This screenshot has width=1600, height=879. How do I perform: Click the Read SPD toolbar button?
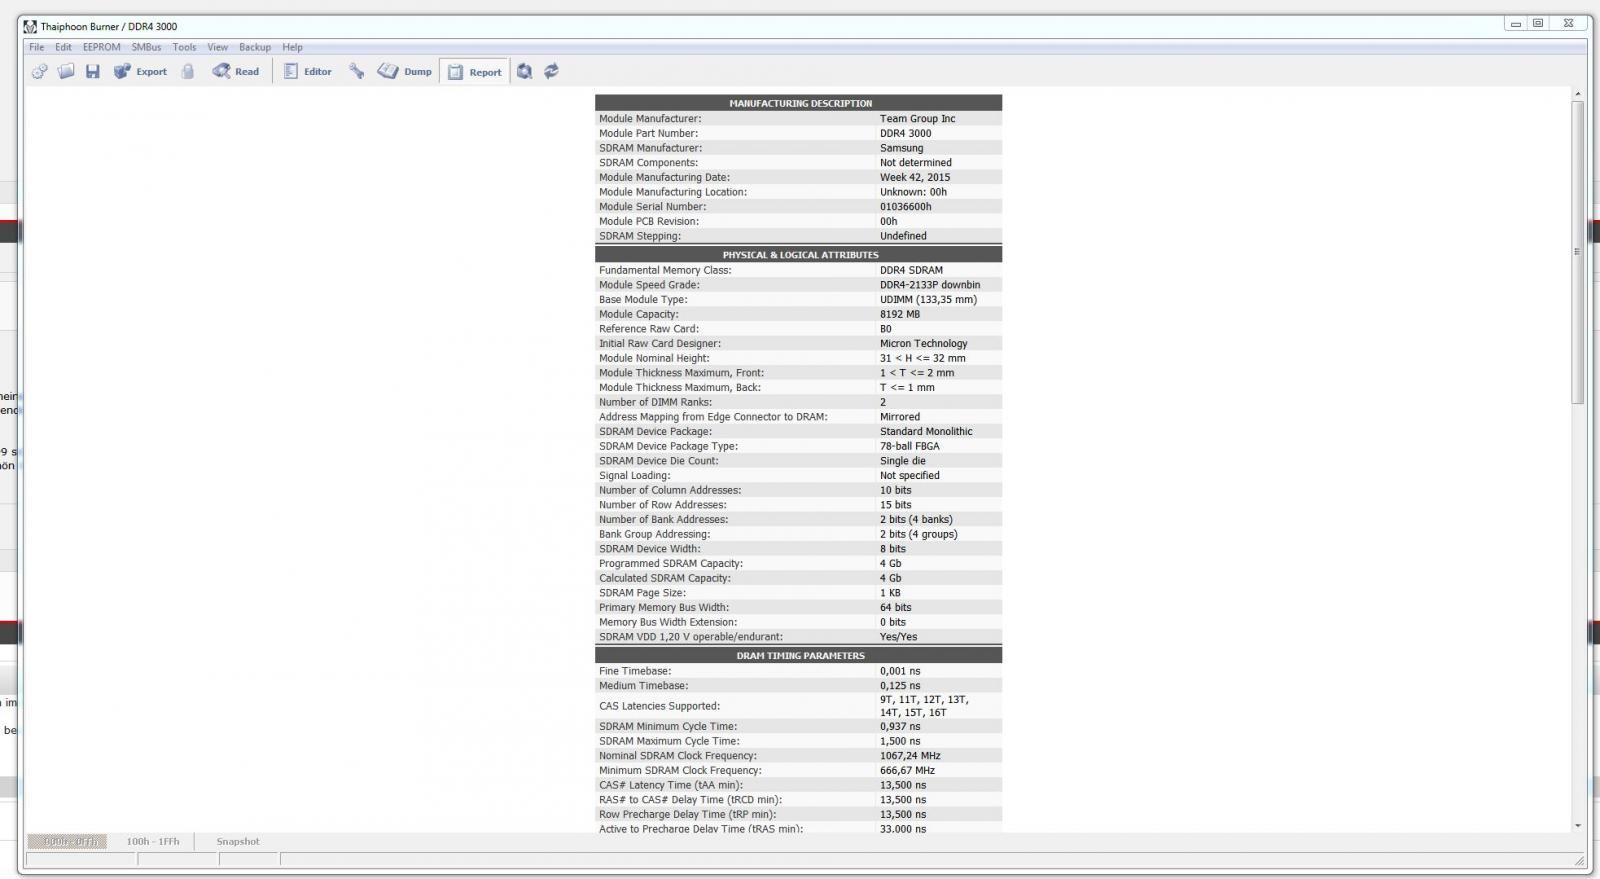[236, 71]
